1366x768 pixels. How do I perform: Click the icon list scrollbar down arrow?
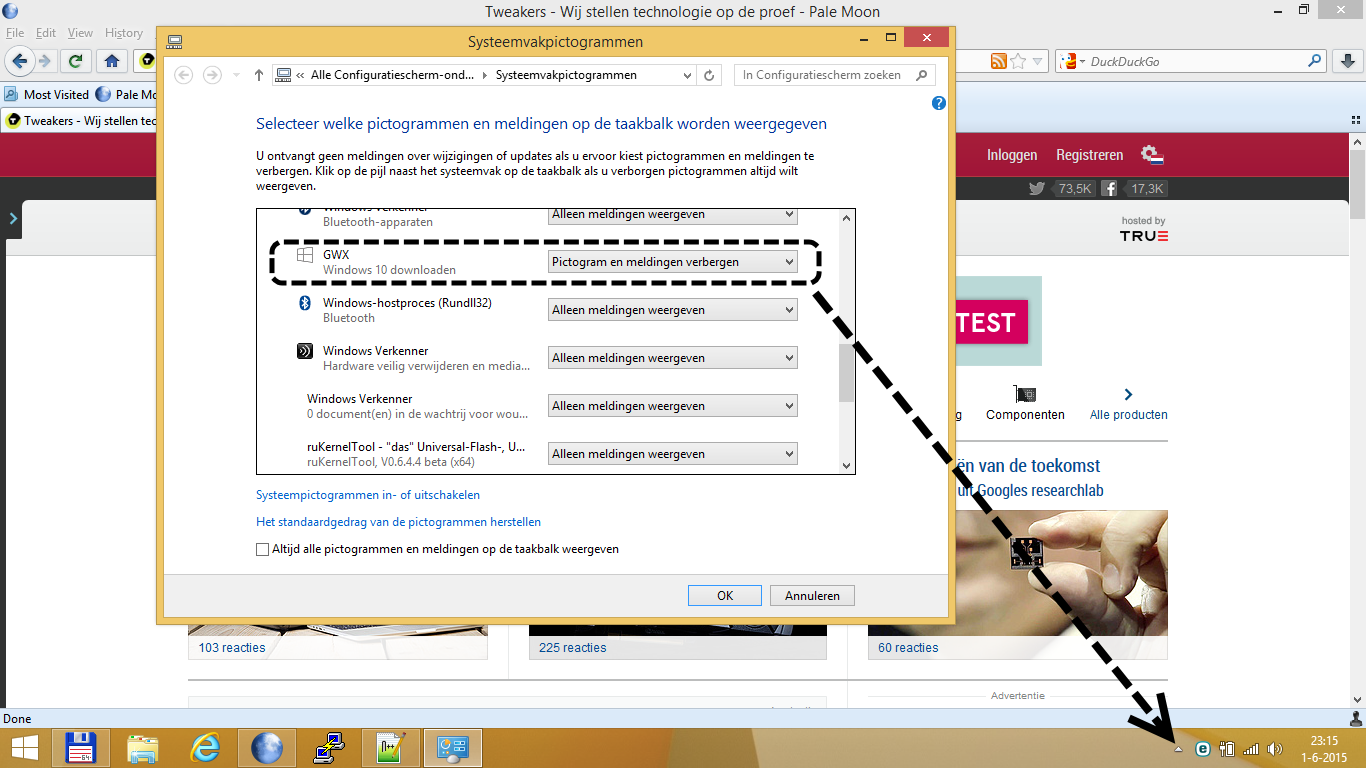pyautogui.click(x=847, y=465)
